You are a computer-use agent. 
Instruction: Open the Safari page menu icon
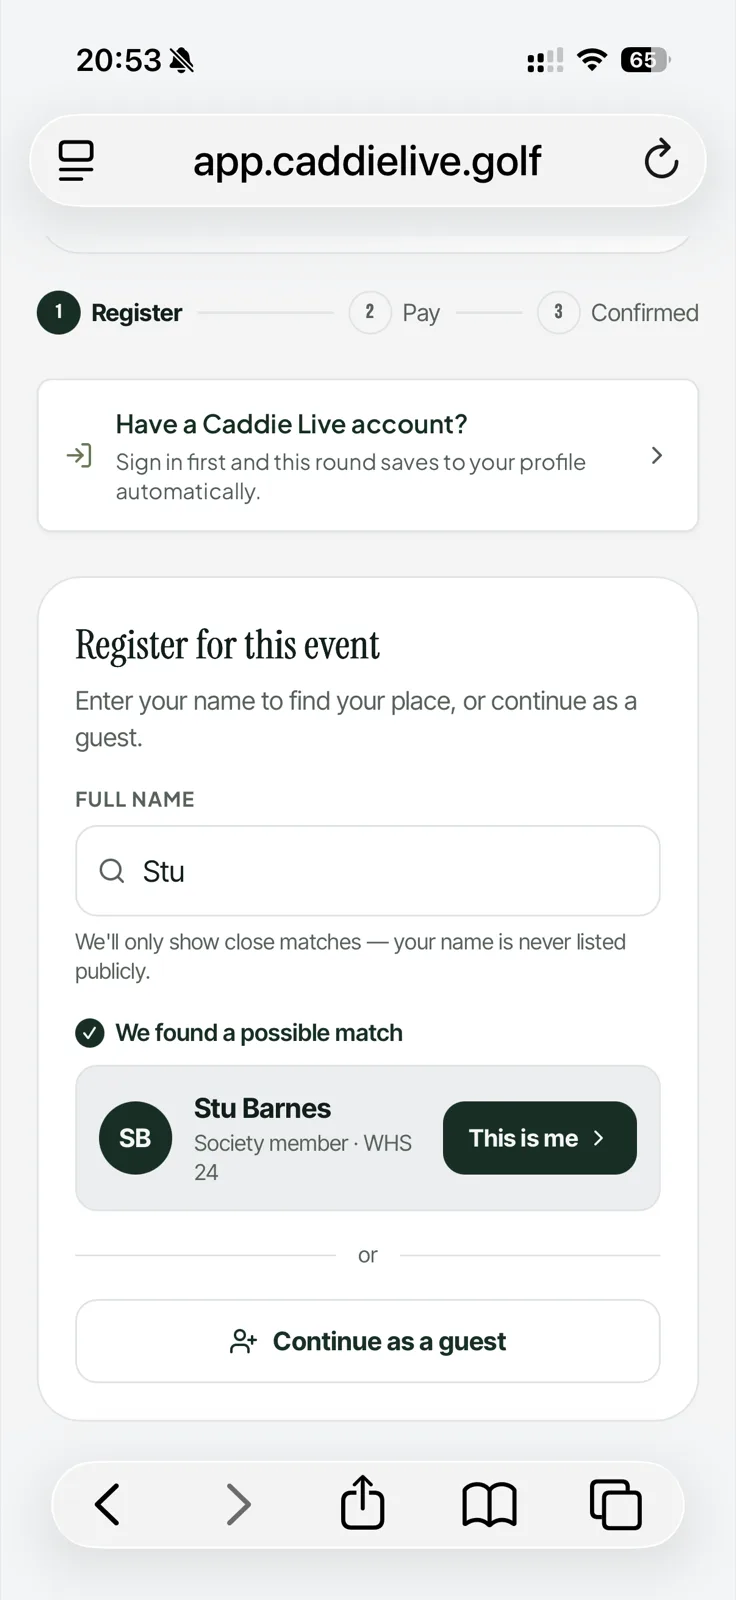[76, 160]
